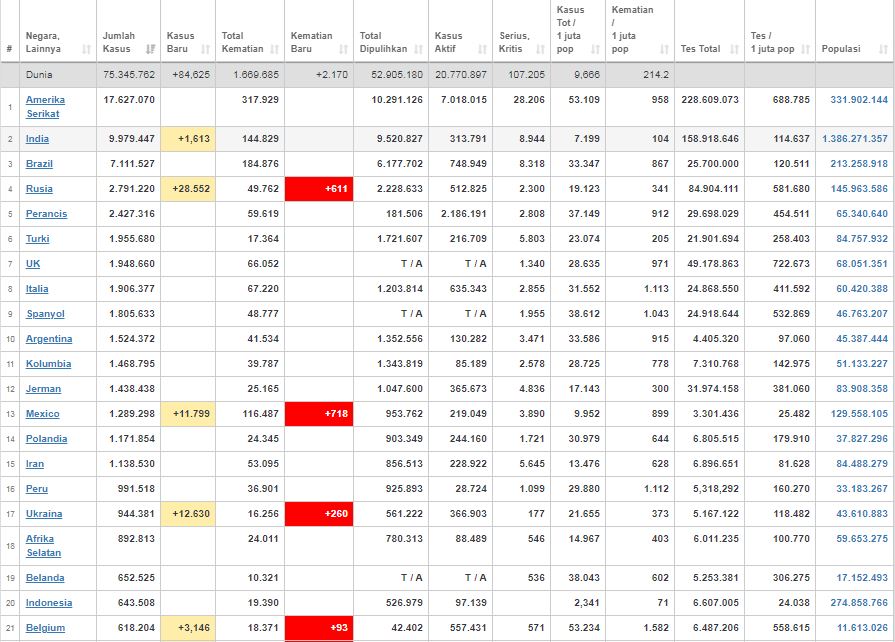Sort by Serius, Kritis column arrows
895x642 pixels.
(541, 49)
